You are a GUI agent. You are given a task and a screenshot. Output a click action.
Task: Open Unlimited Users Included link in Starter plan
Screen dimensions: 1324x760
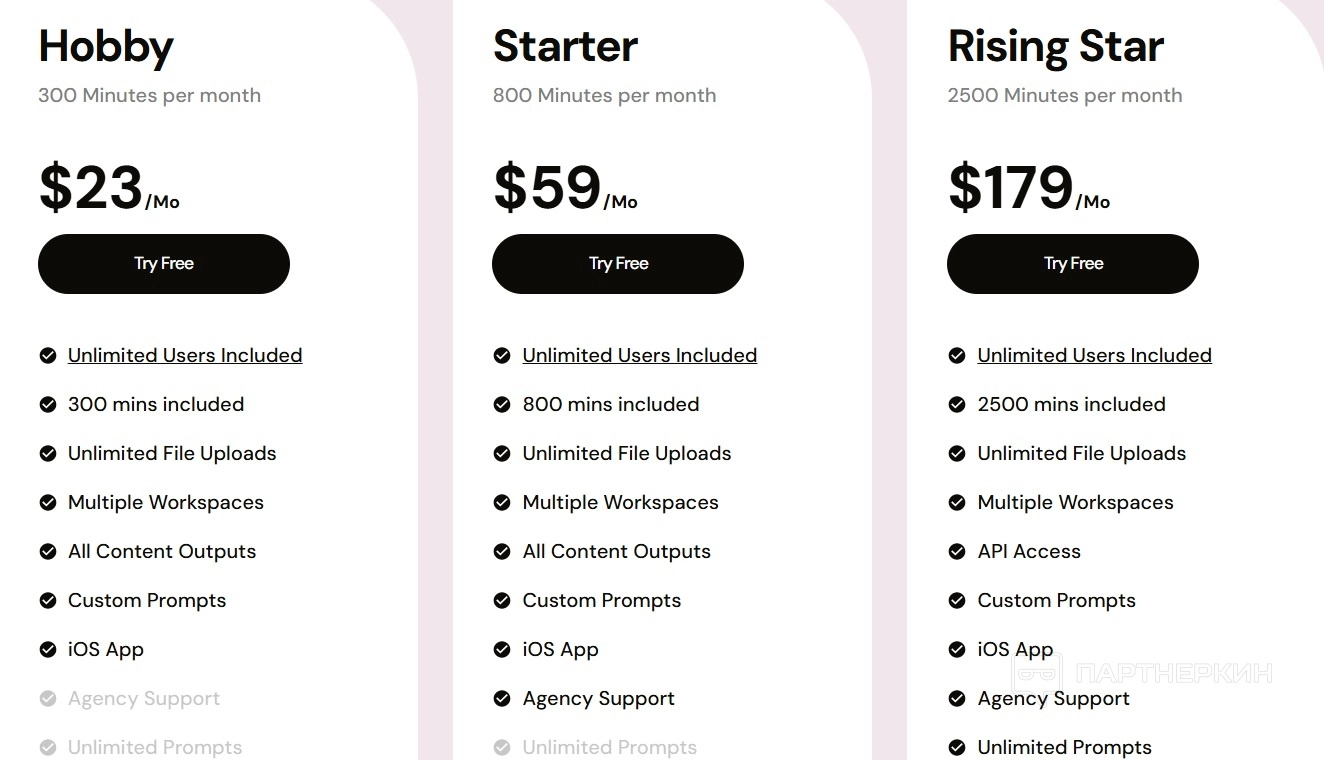click(639, 355)
